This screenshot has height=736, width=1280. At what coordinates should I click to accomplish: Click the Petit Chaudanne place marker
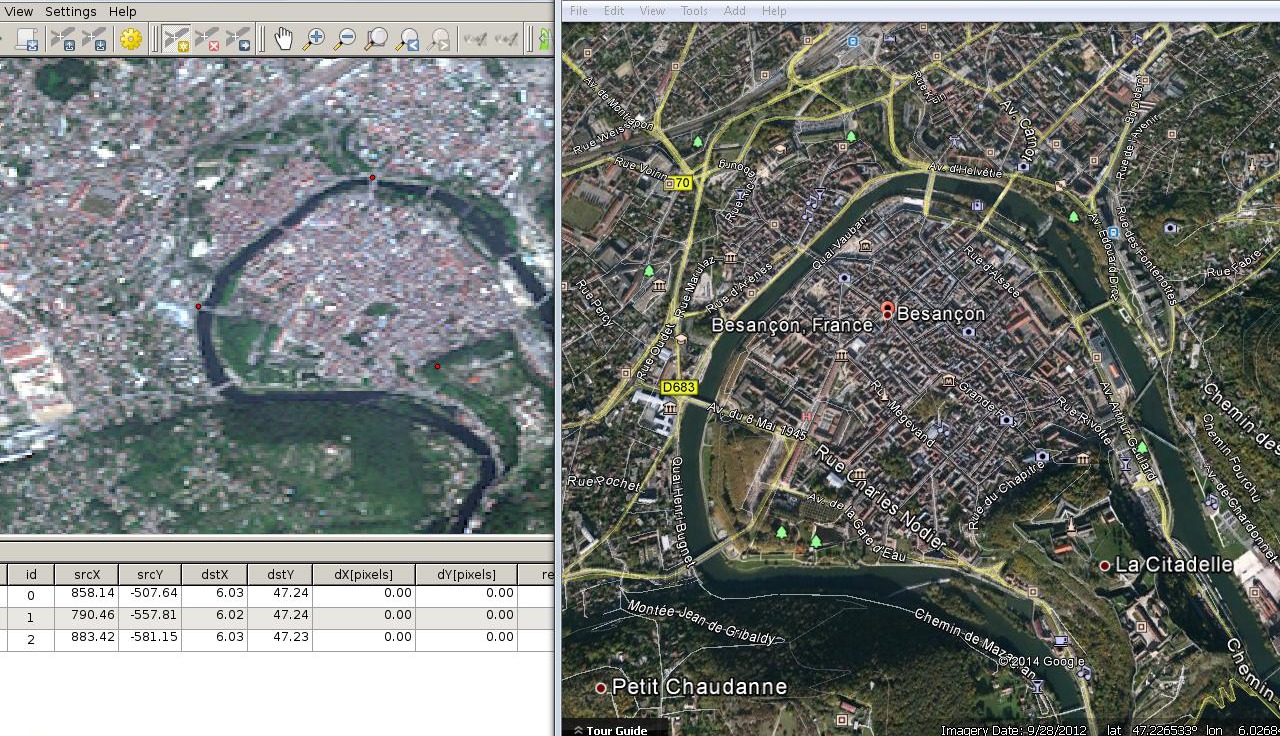(601, 688)
